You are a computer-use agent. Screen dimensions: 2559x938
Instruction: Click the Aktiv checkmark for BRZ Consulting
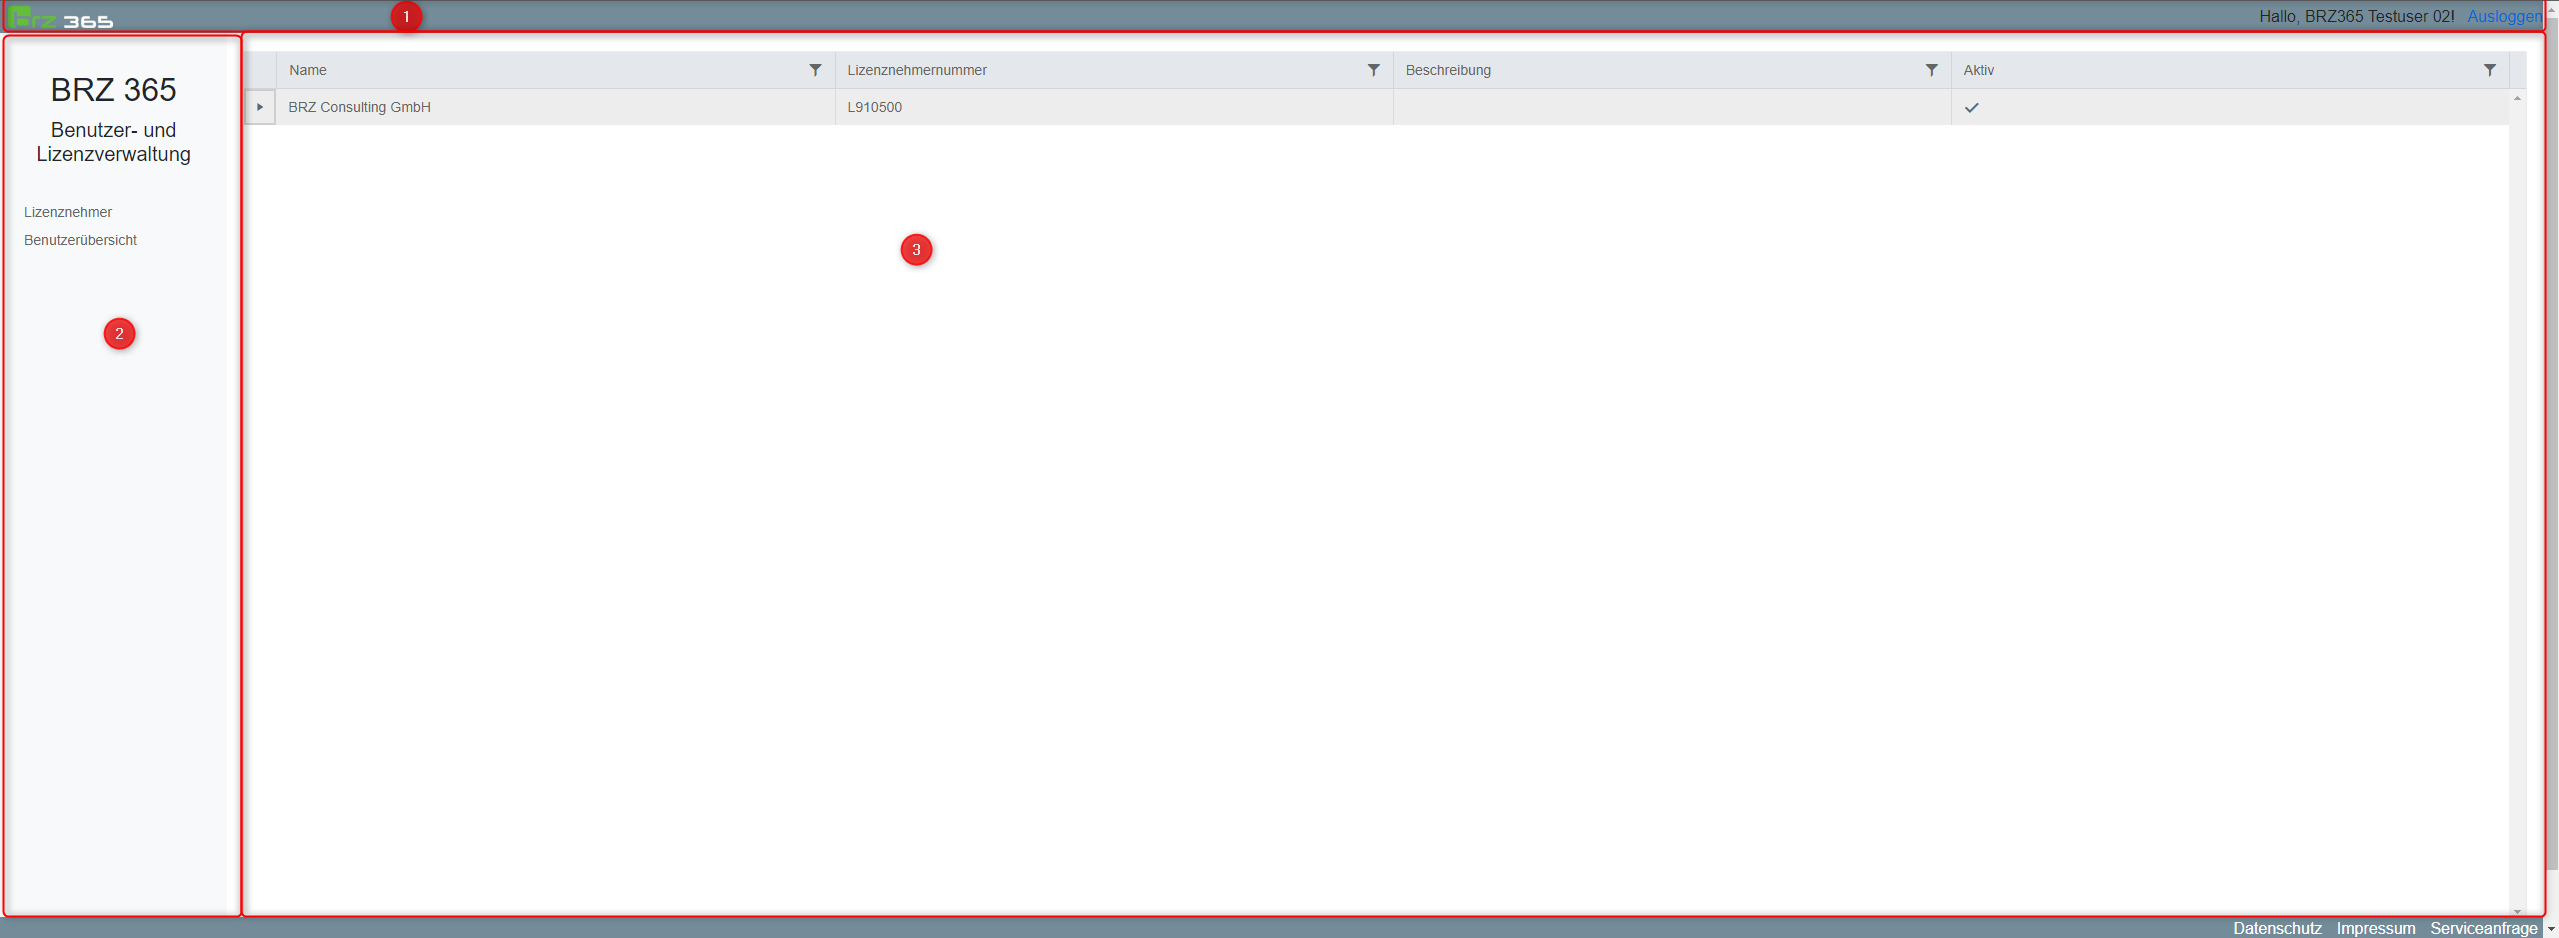pos(1971,108)
